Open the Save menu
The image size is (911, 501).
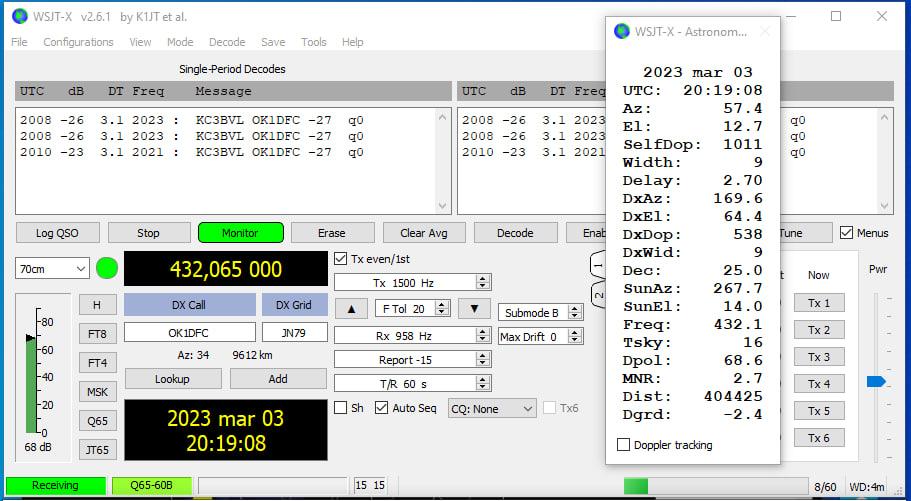click(x=273, y=42)
